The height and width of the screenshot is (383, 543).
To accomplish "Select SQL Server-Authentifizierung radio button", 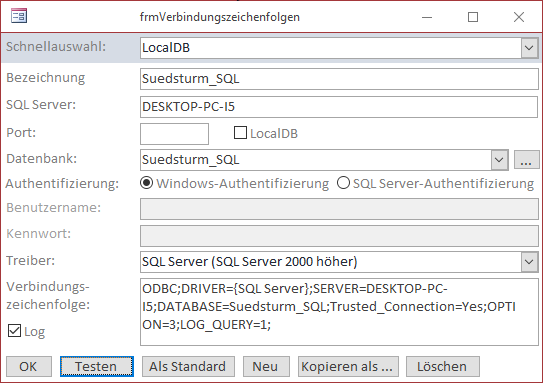I will [x=343, y=183].
